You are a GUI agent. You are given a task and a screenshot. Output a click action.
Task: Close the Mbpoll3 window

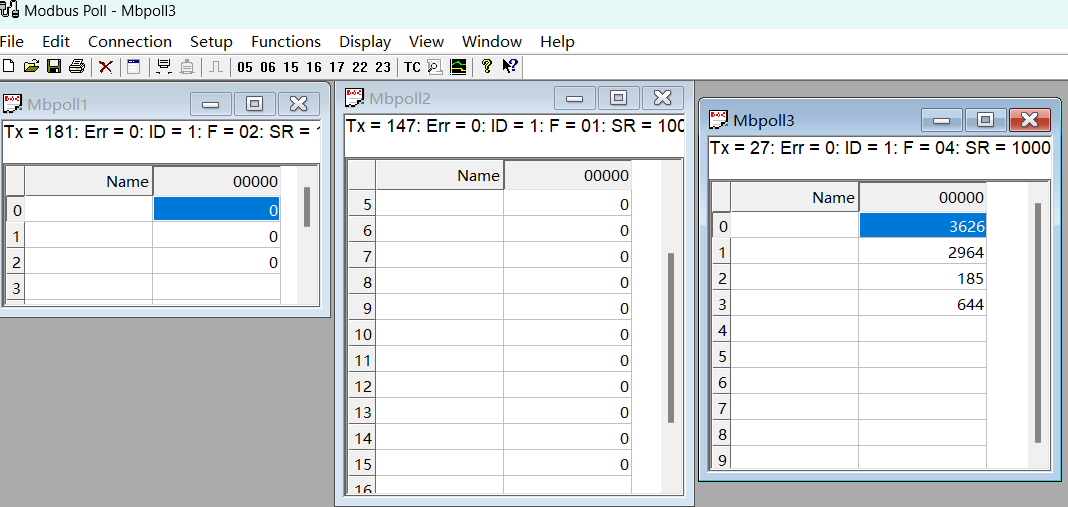(1030, 120)
